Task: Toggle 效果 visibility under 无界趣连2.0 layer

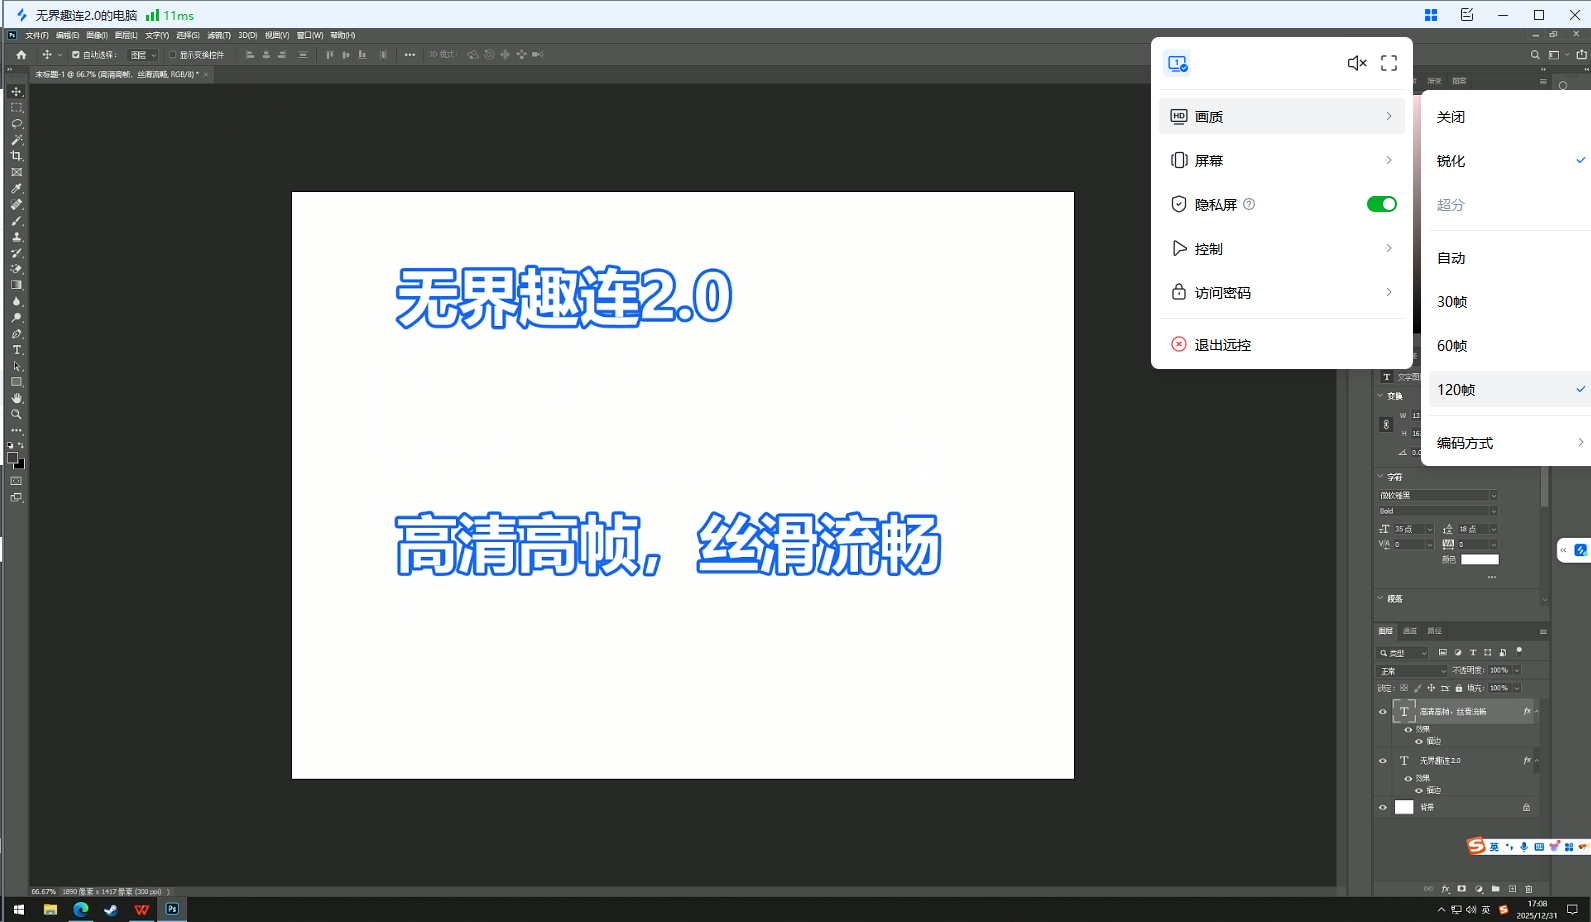Action: click(1408, 778)
